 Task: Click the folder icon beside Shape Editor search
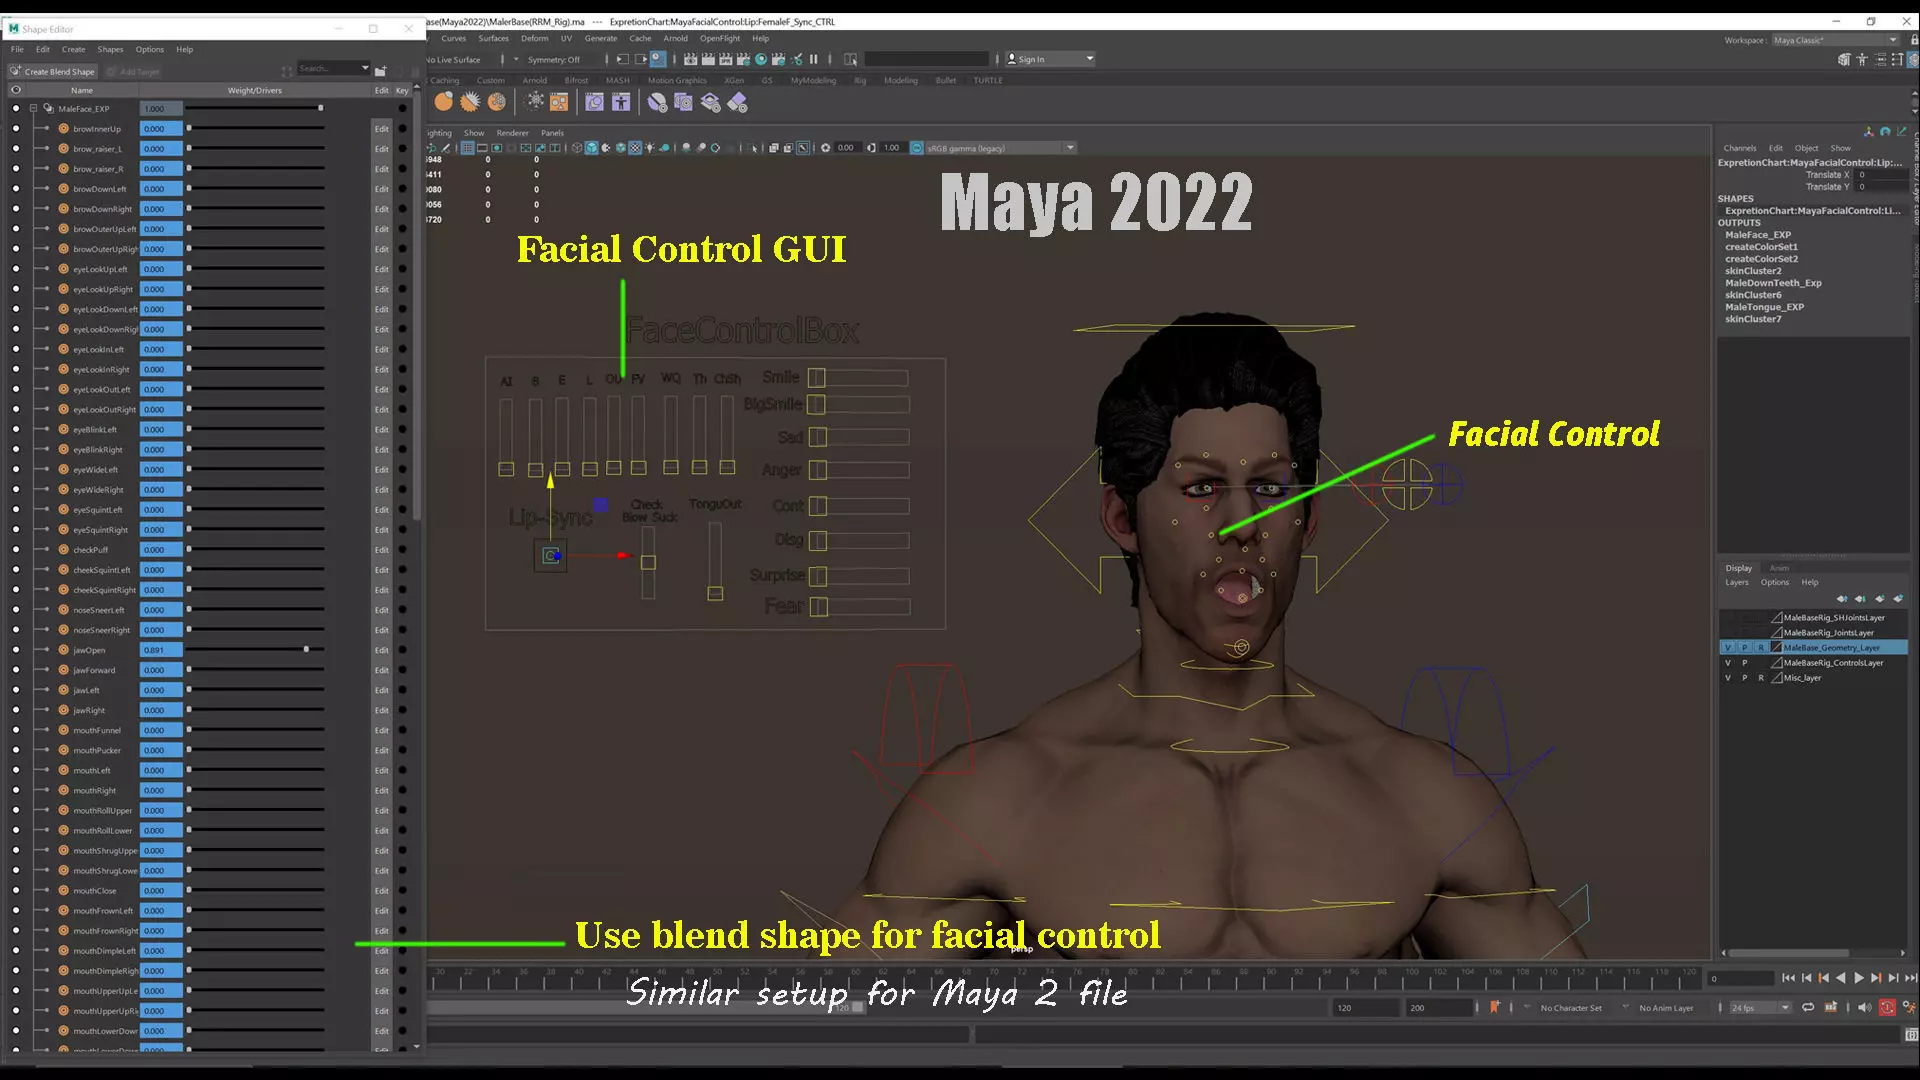click(x=380, y=71)
